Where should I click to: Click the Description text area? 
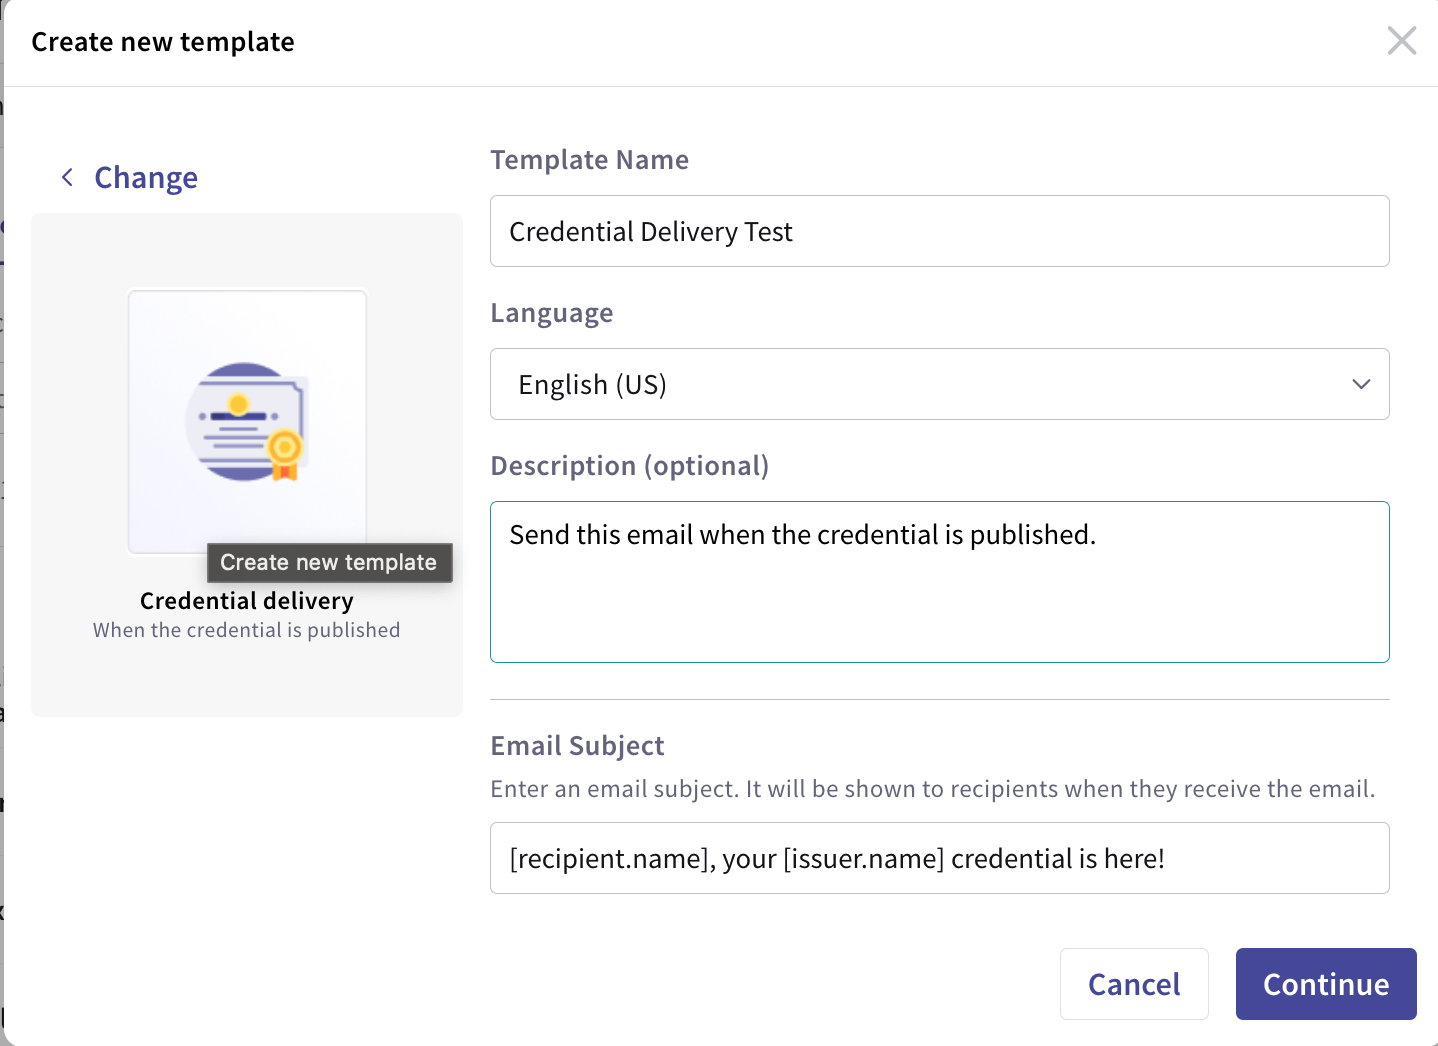[939, 582]
